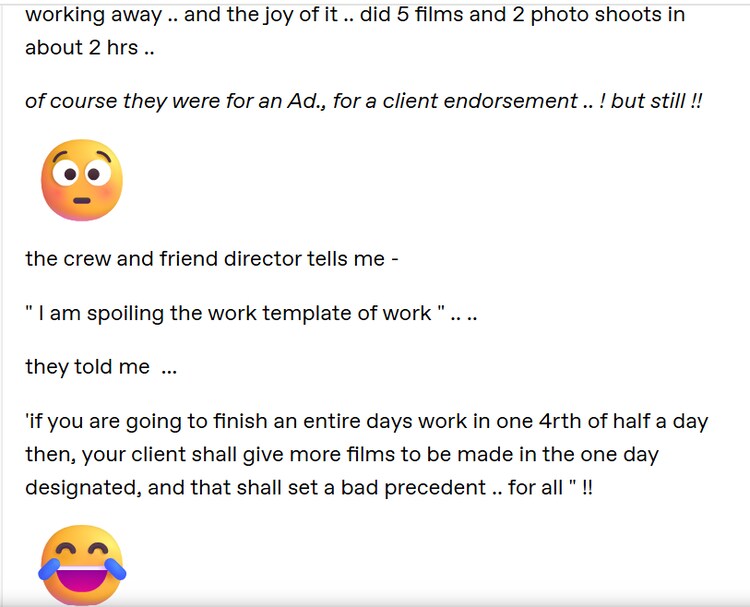Click the italic sentence about the Ad
Viewport: 750px width, 607px height.
pyautogui.click(x=364, y=101)
